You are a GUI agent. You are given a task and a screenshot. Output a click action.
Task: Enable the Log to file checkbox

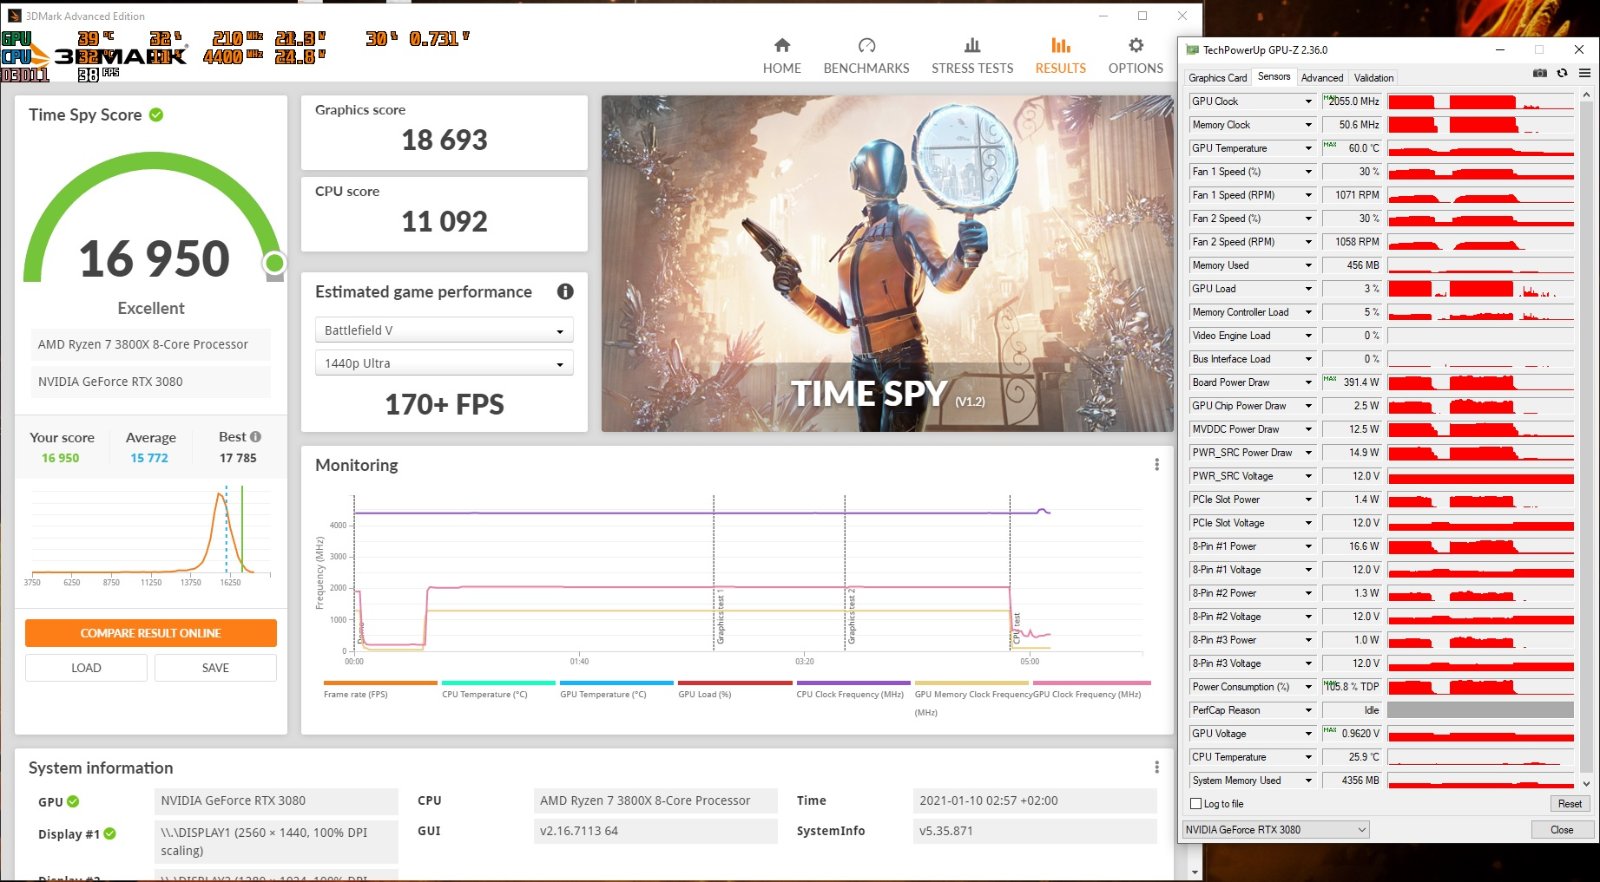coord(1196,804)
